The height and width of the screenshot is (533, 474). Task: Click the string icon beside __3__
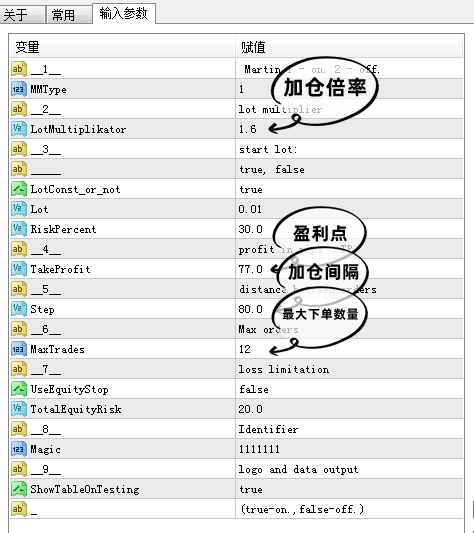[x=19, y=149]
